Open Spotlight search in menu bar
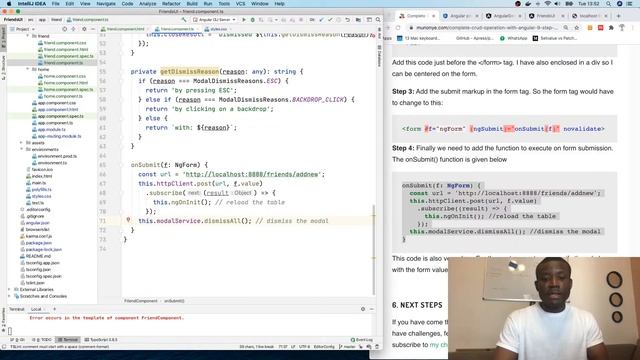 [608, 4]
